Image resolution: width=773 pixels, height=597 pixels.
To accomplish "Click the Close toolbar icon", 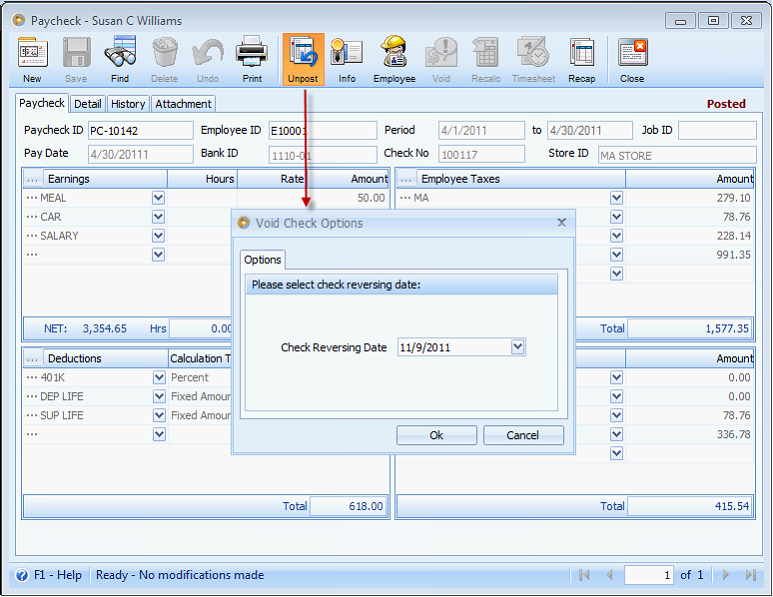I will [632, 60].
